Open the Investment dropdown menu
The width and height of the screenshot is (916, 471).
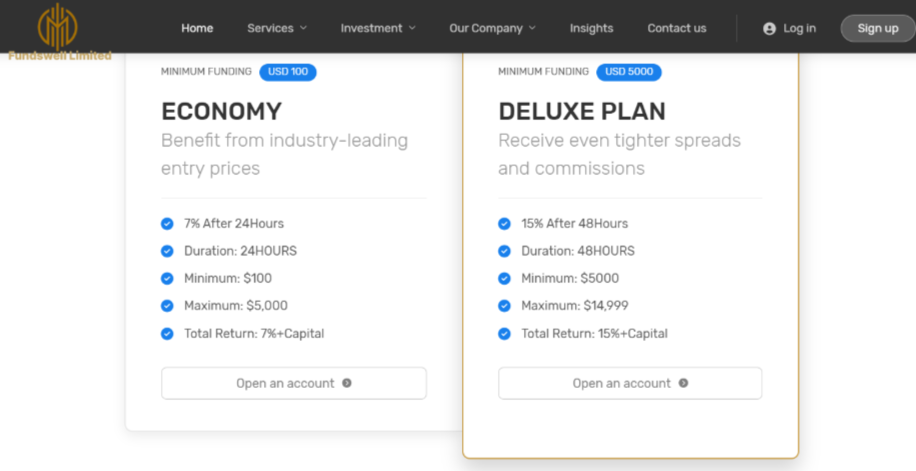tap(377, 28)
